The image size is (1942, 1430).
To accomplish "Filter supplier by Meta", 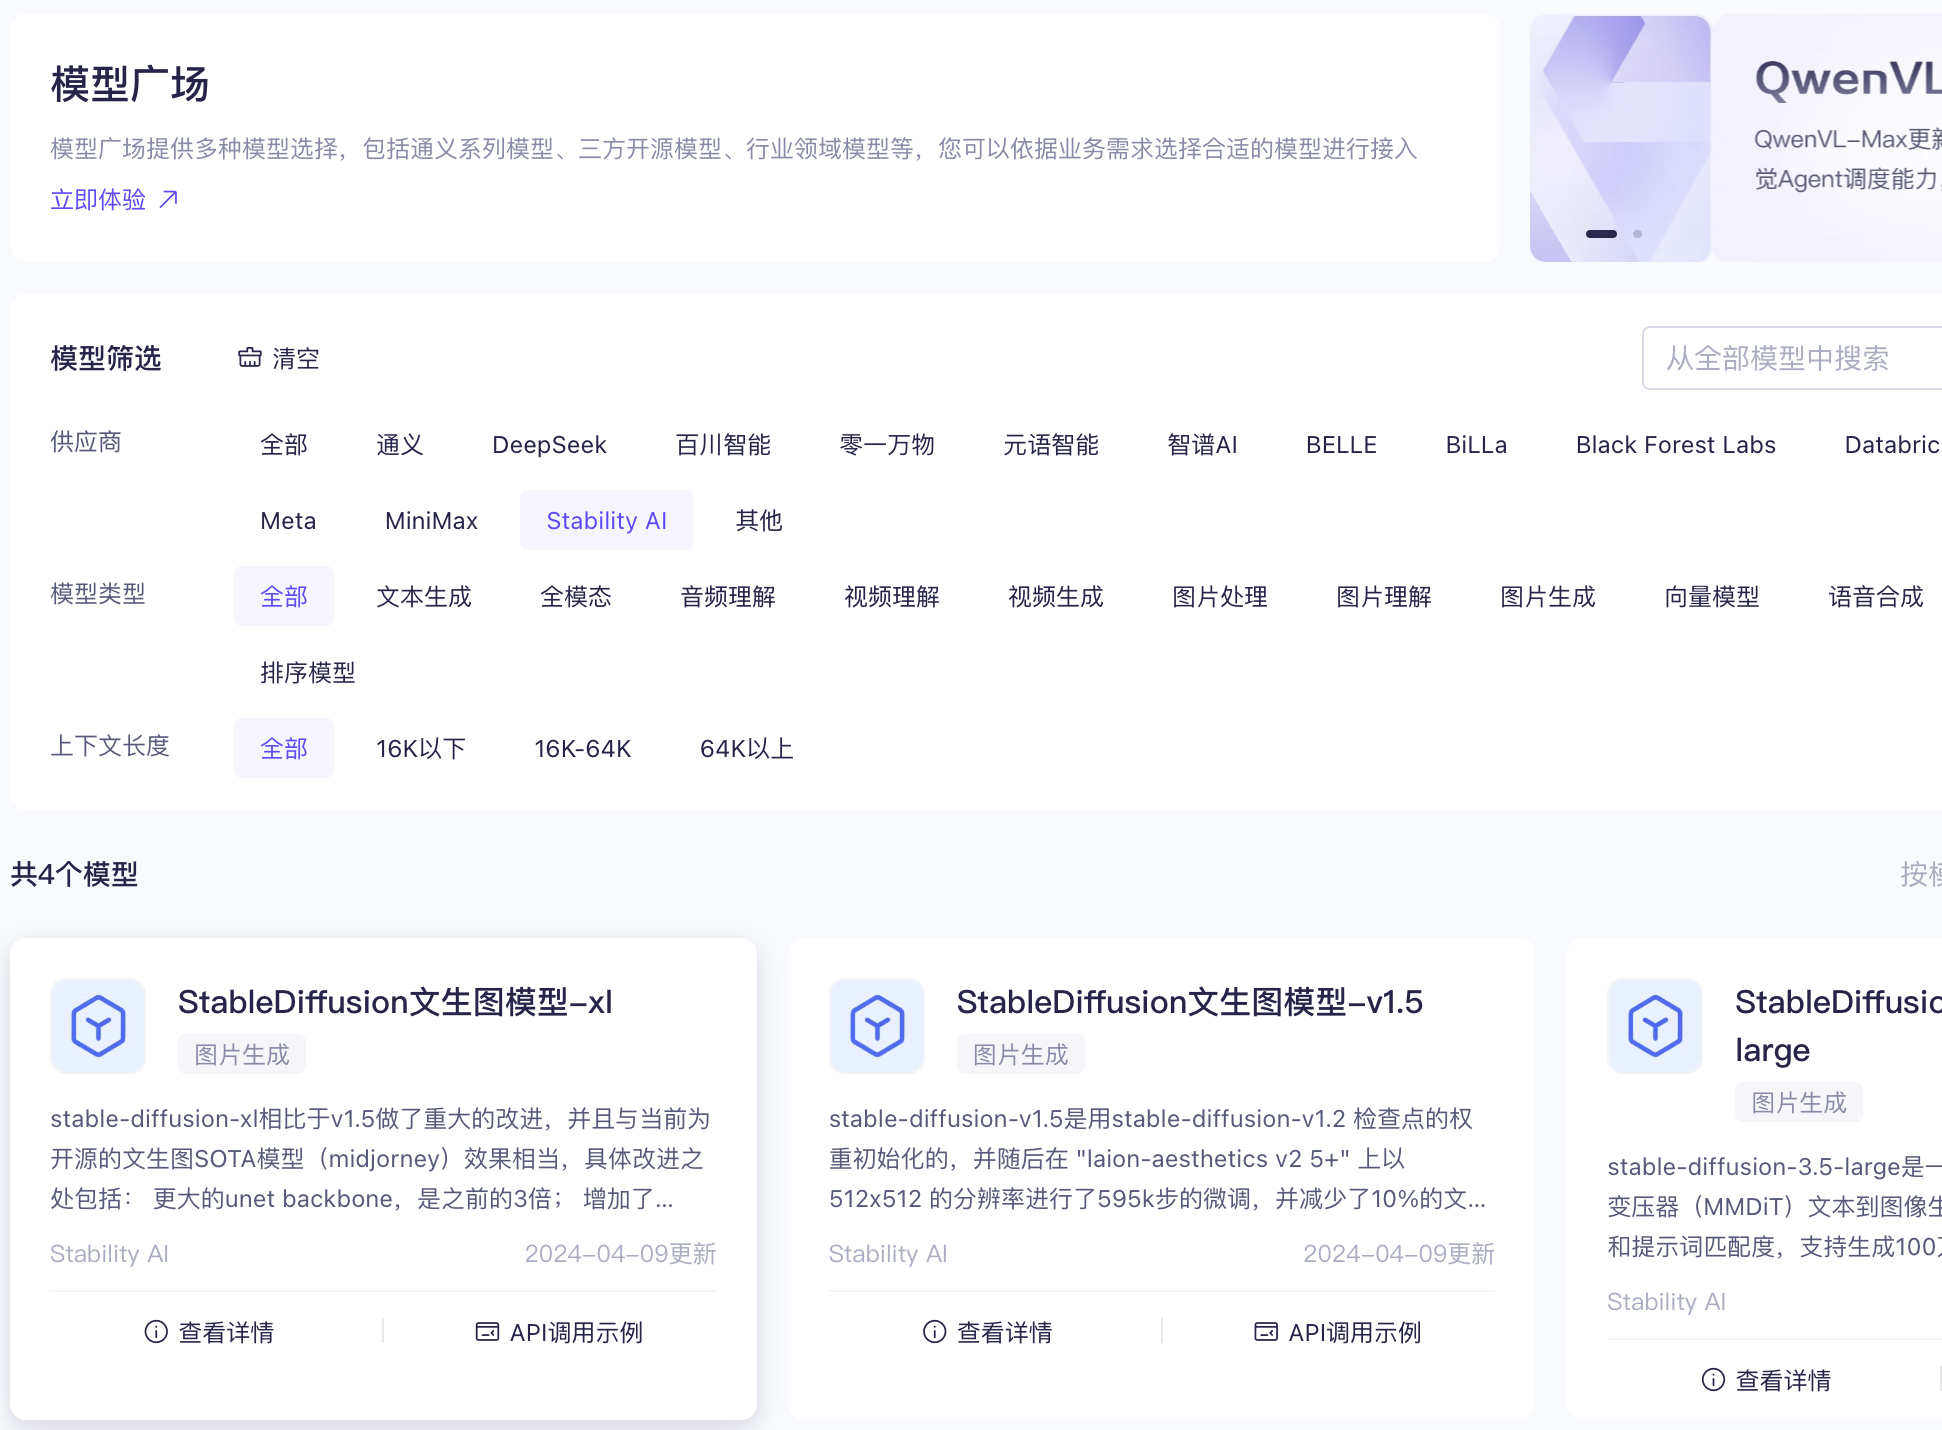I will click(x=288, y=521).
